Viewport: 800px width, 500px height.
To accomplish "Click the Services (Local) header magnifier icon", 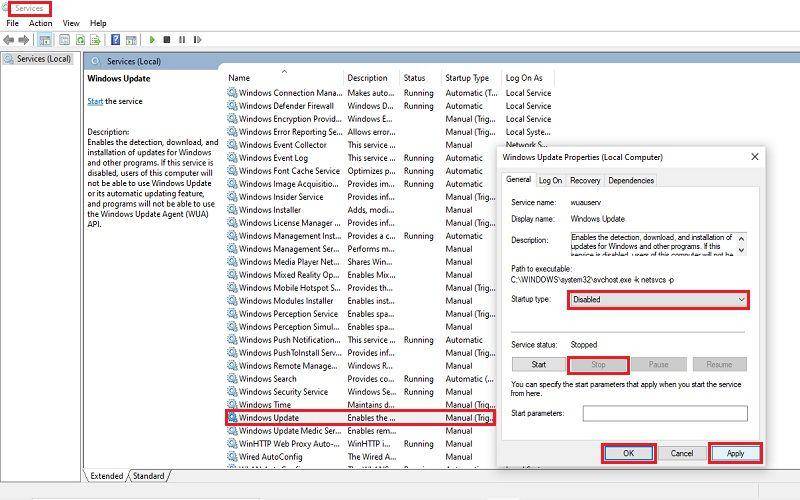I will click(95, 61).
